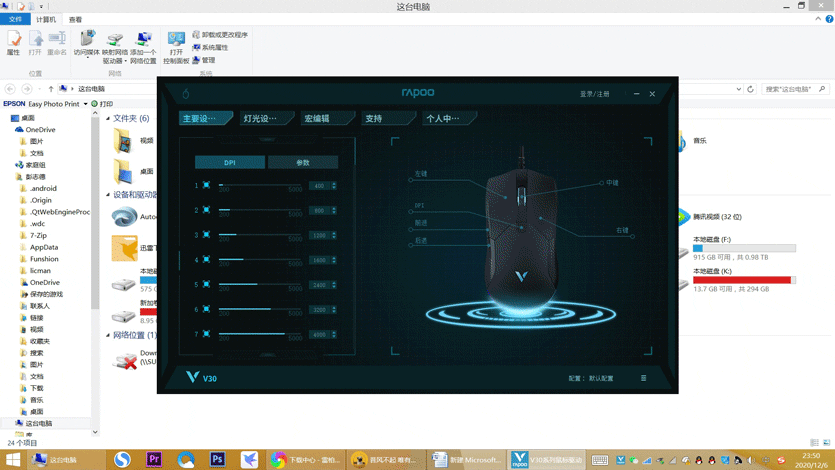The width and height of the screenshot is (835, 470).
Task: Select the 右键 button label on mouse diagram
Action: [622, 230]
